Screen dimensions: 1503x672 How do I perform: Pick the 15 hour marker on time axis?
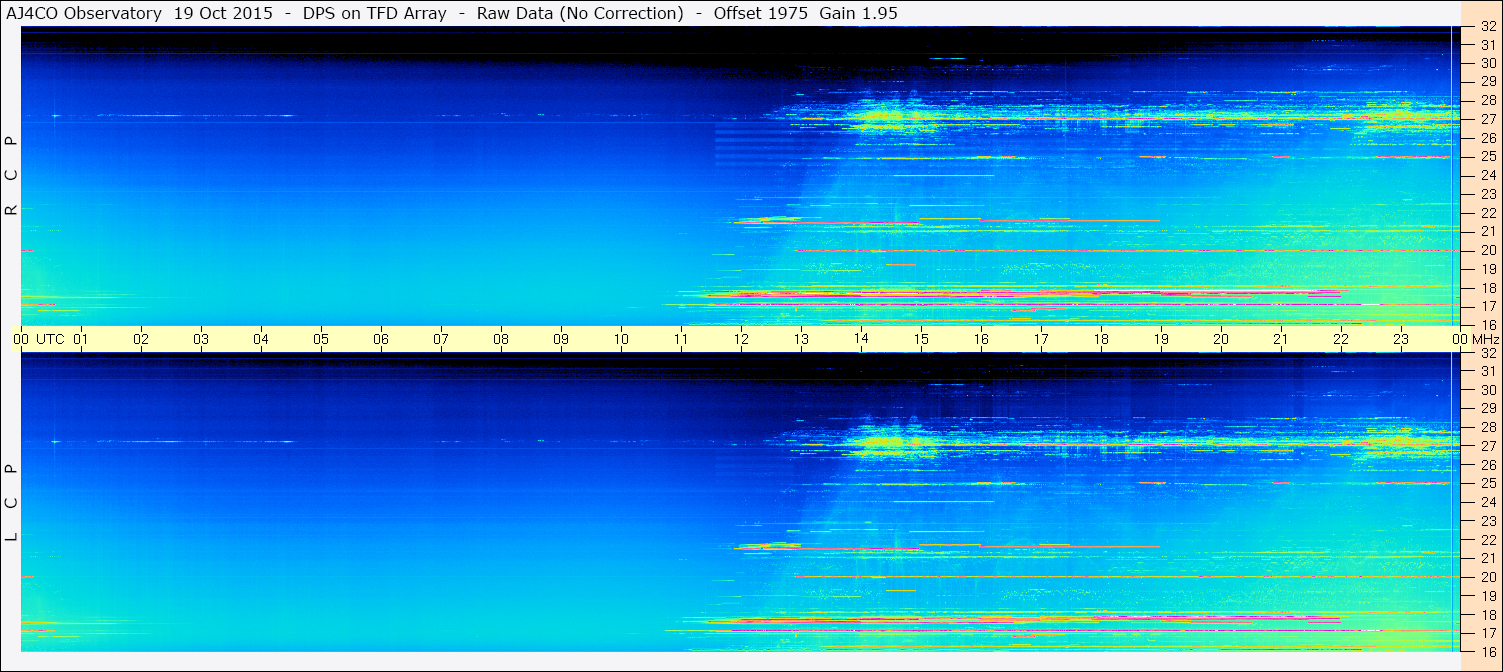pyautogui.click(x=921, y=339)
